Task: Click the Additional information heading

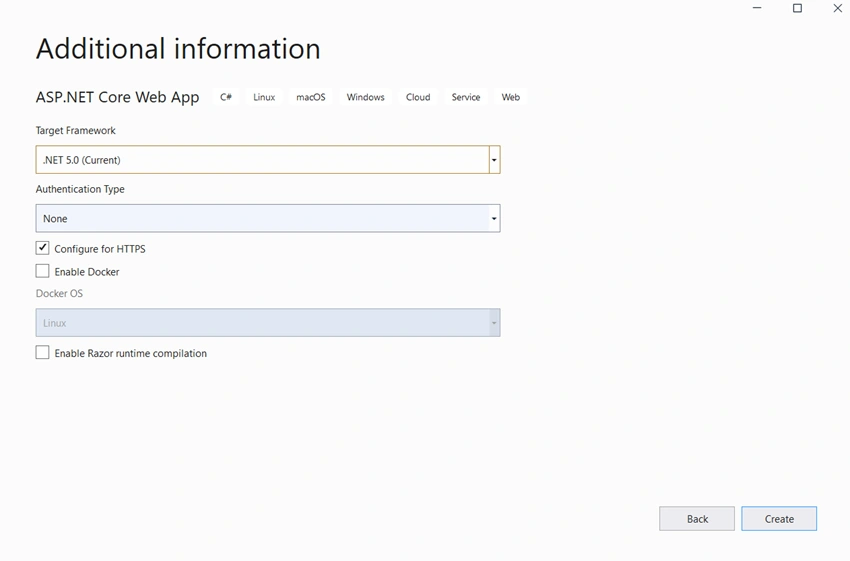Action: (x=178, y=49)
